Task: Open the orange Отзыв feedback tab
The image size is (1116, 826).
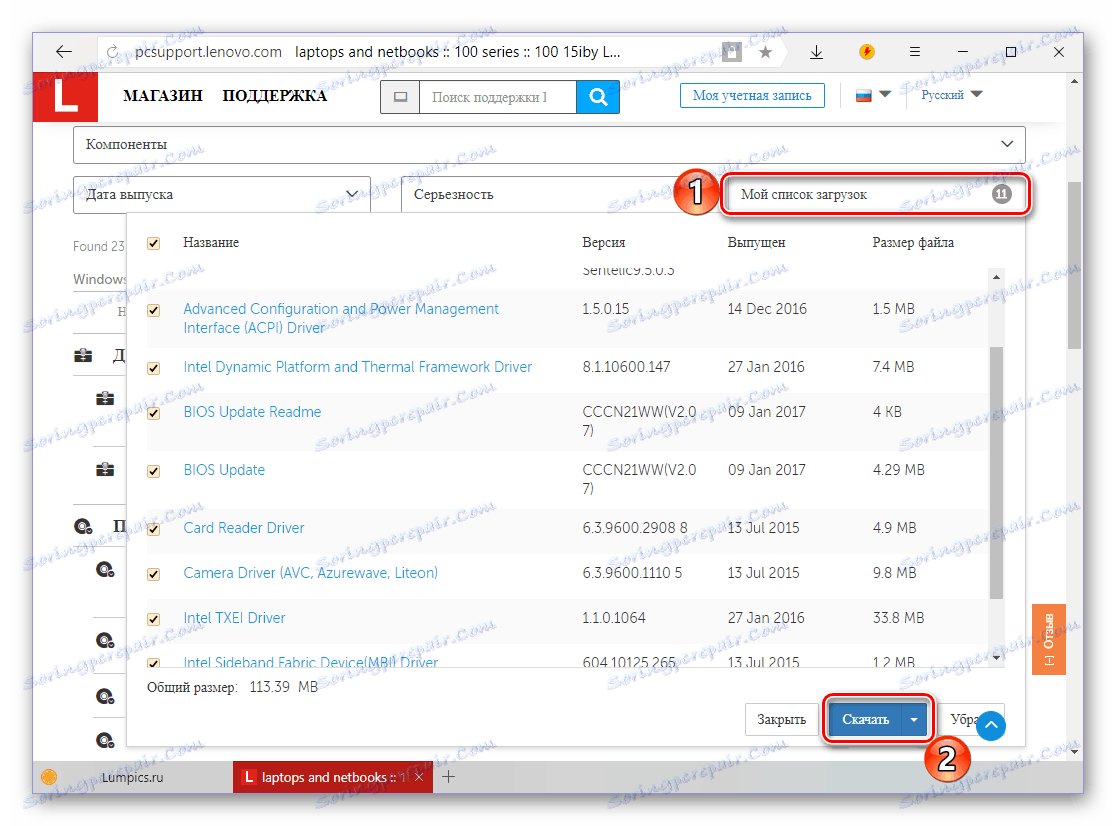Action: (x=1048, y=639)
